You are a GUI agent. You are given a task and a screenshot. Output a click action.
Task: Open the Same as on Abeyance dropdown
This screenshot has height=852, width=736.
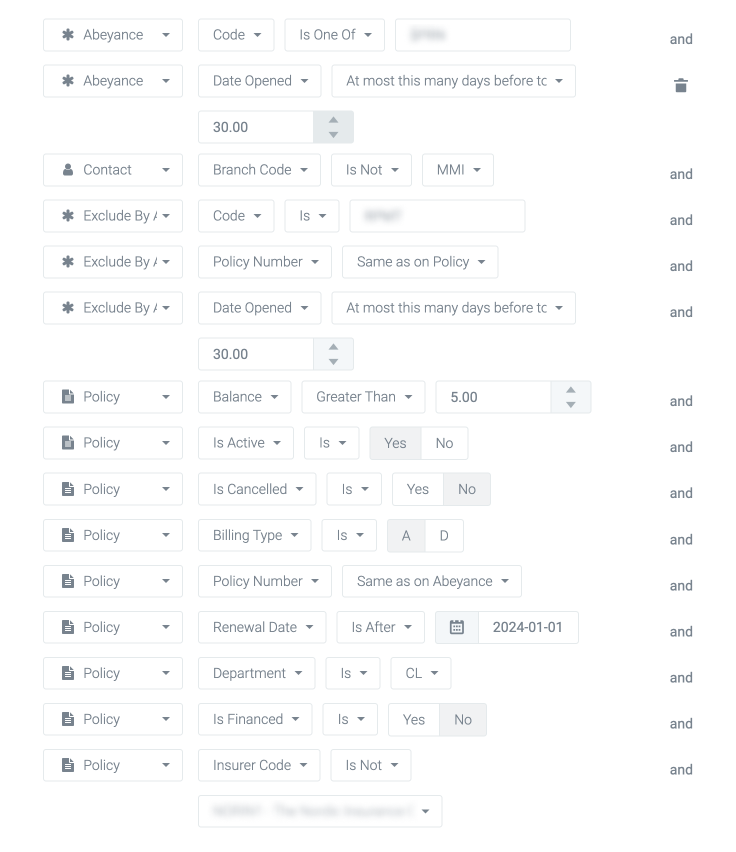point(432,581)
